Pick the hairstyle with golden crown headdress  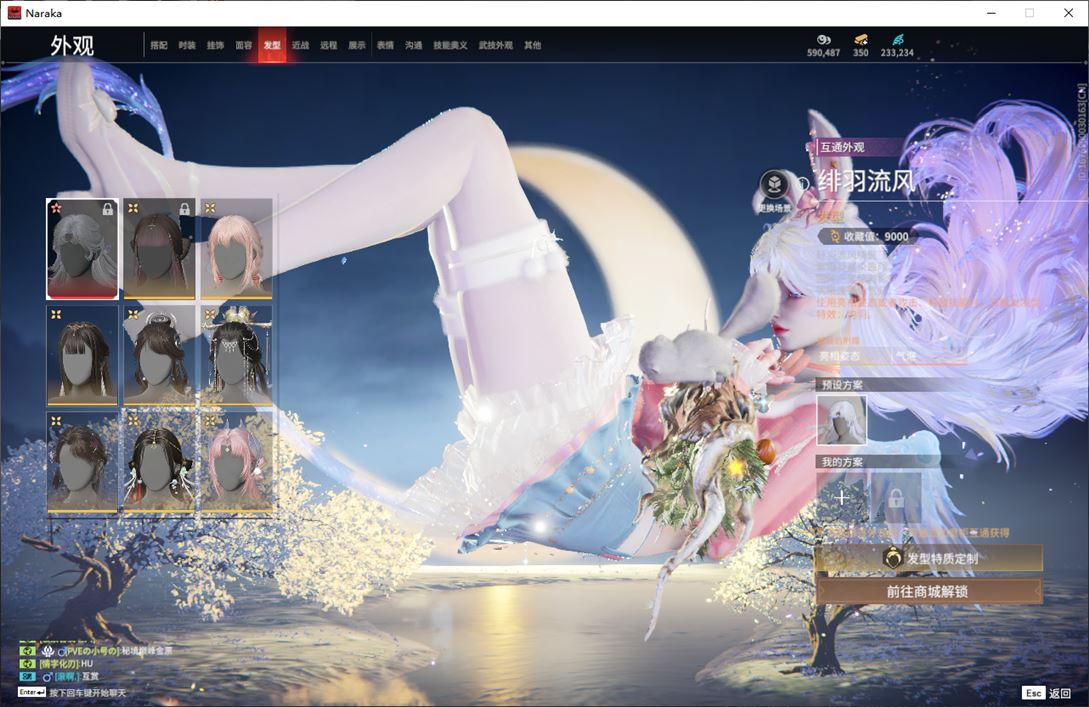236,355
